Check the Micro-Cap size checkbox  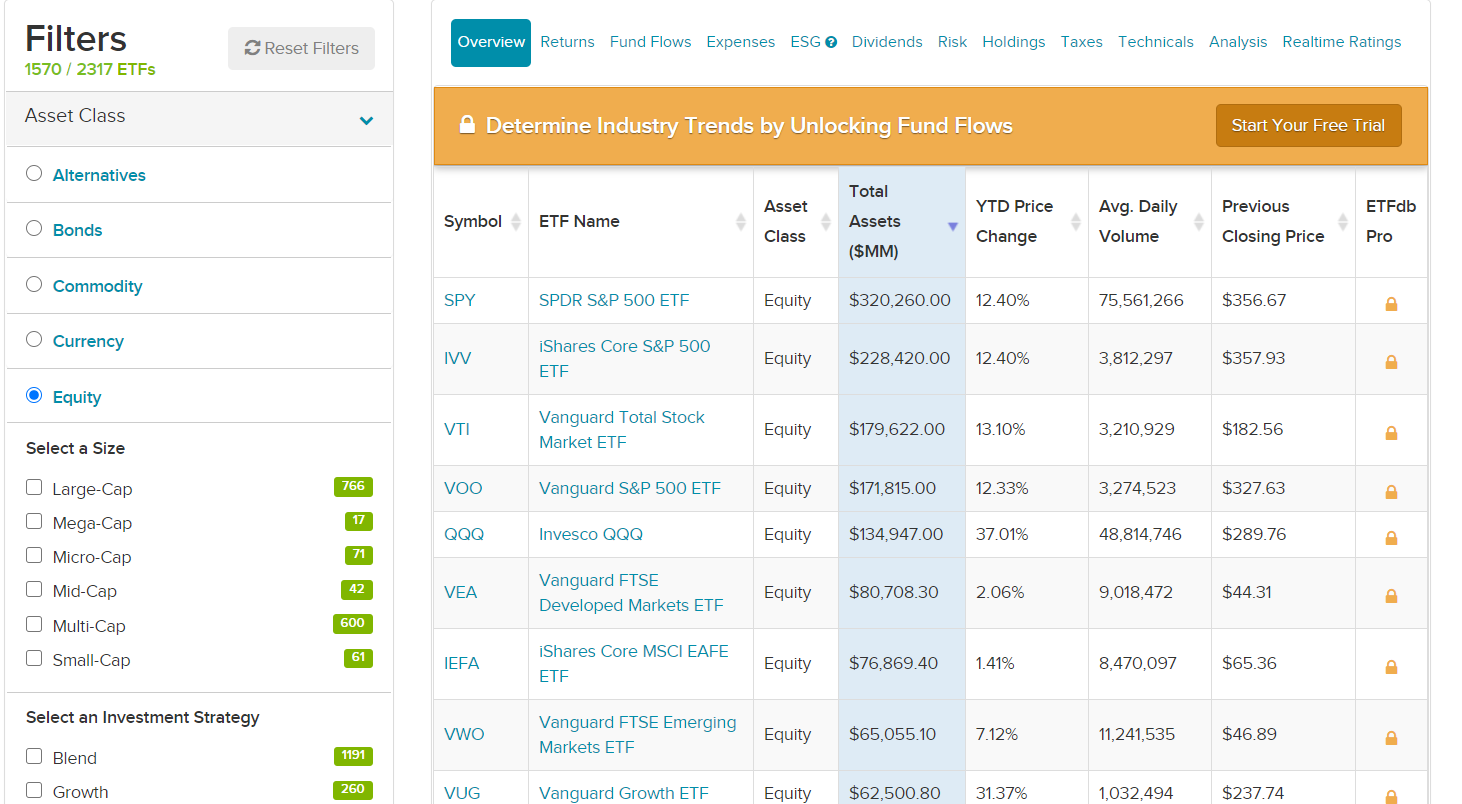34,555
